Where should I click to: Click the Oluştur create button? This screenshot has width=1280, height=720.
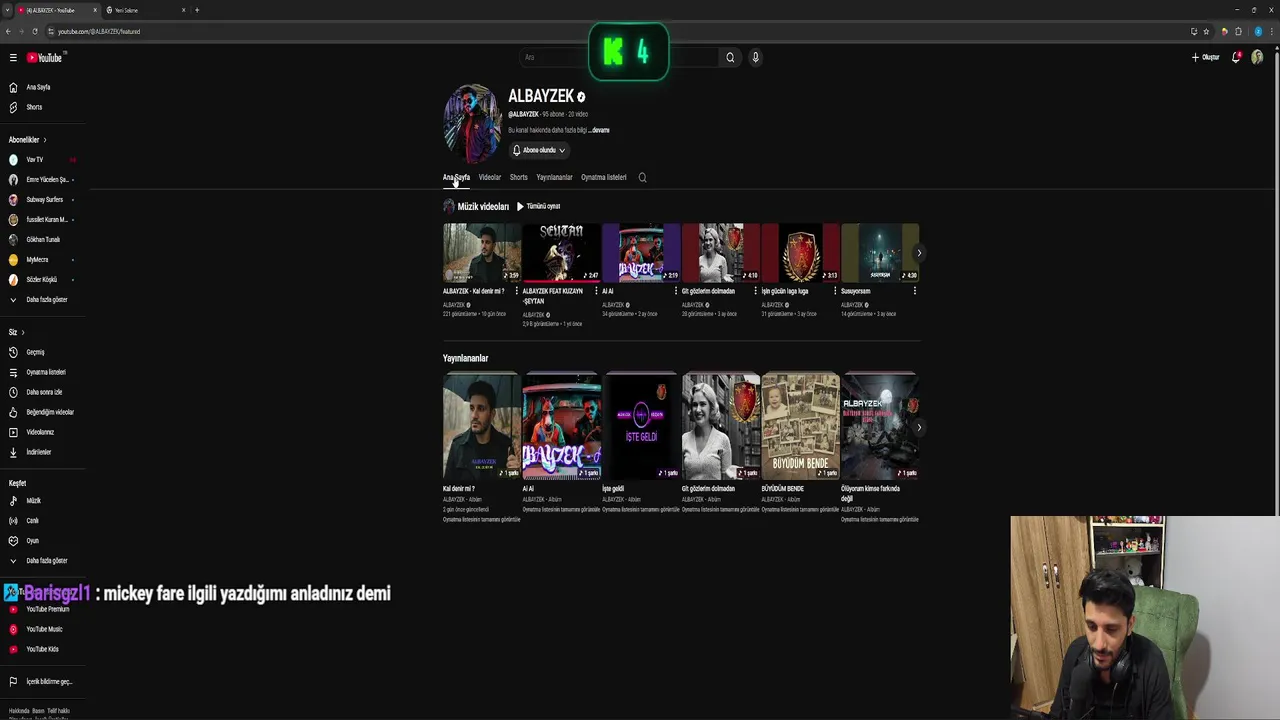[x=1205, y=57]
